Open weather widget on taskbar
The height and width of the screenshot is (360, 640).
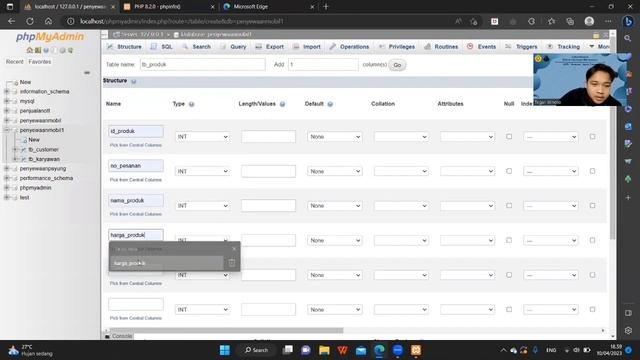coord(31,350)
